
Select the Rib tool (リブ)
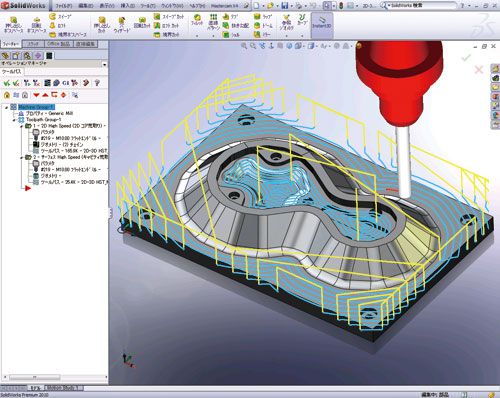click(x=230, y=16)
